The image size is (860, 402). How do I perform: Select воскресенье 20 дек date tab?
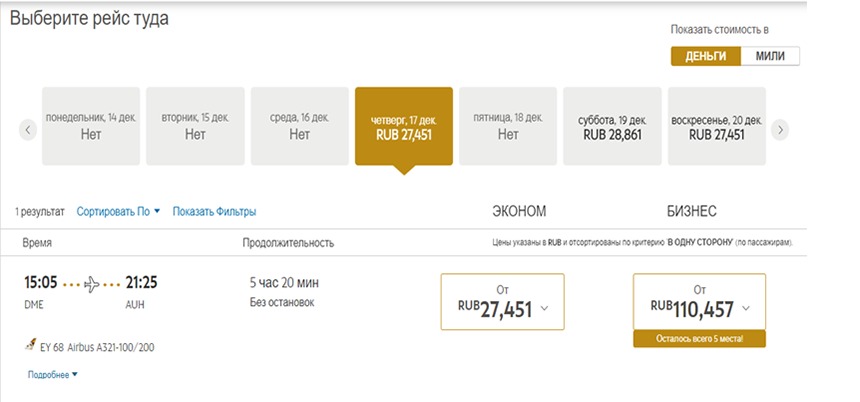[x=717, y=126]
